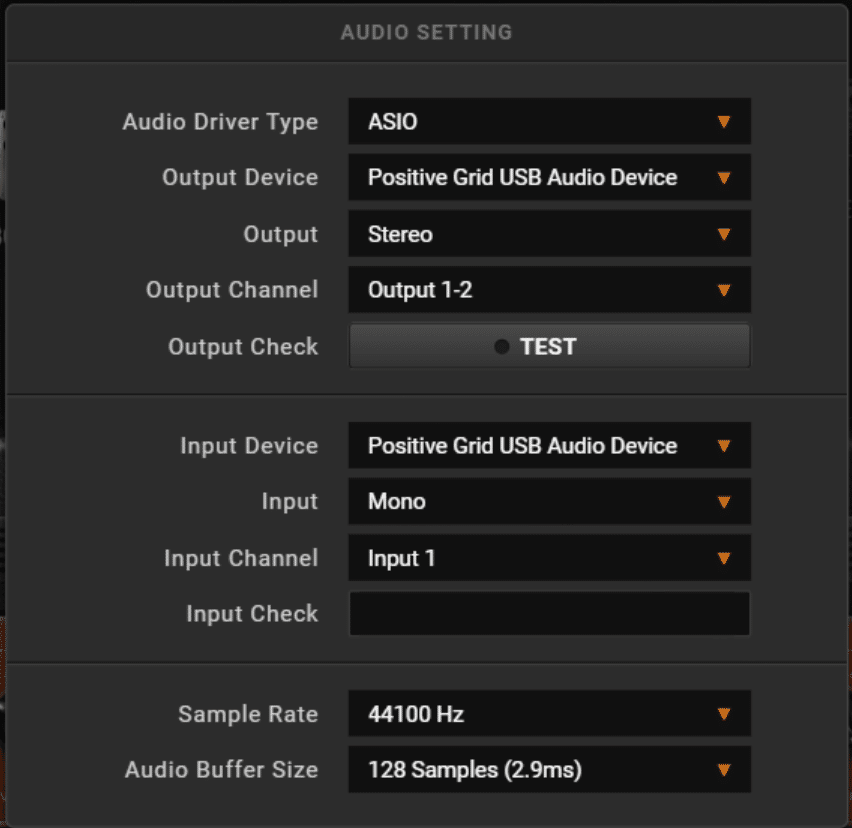Open the Output Channel dropdown
The width and height of the screenshot is (852, 828).
coord(549,290)
